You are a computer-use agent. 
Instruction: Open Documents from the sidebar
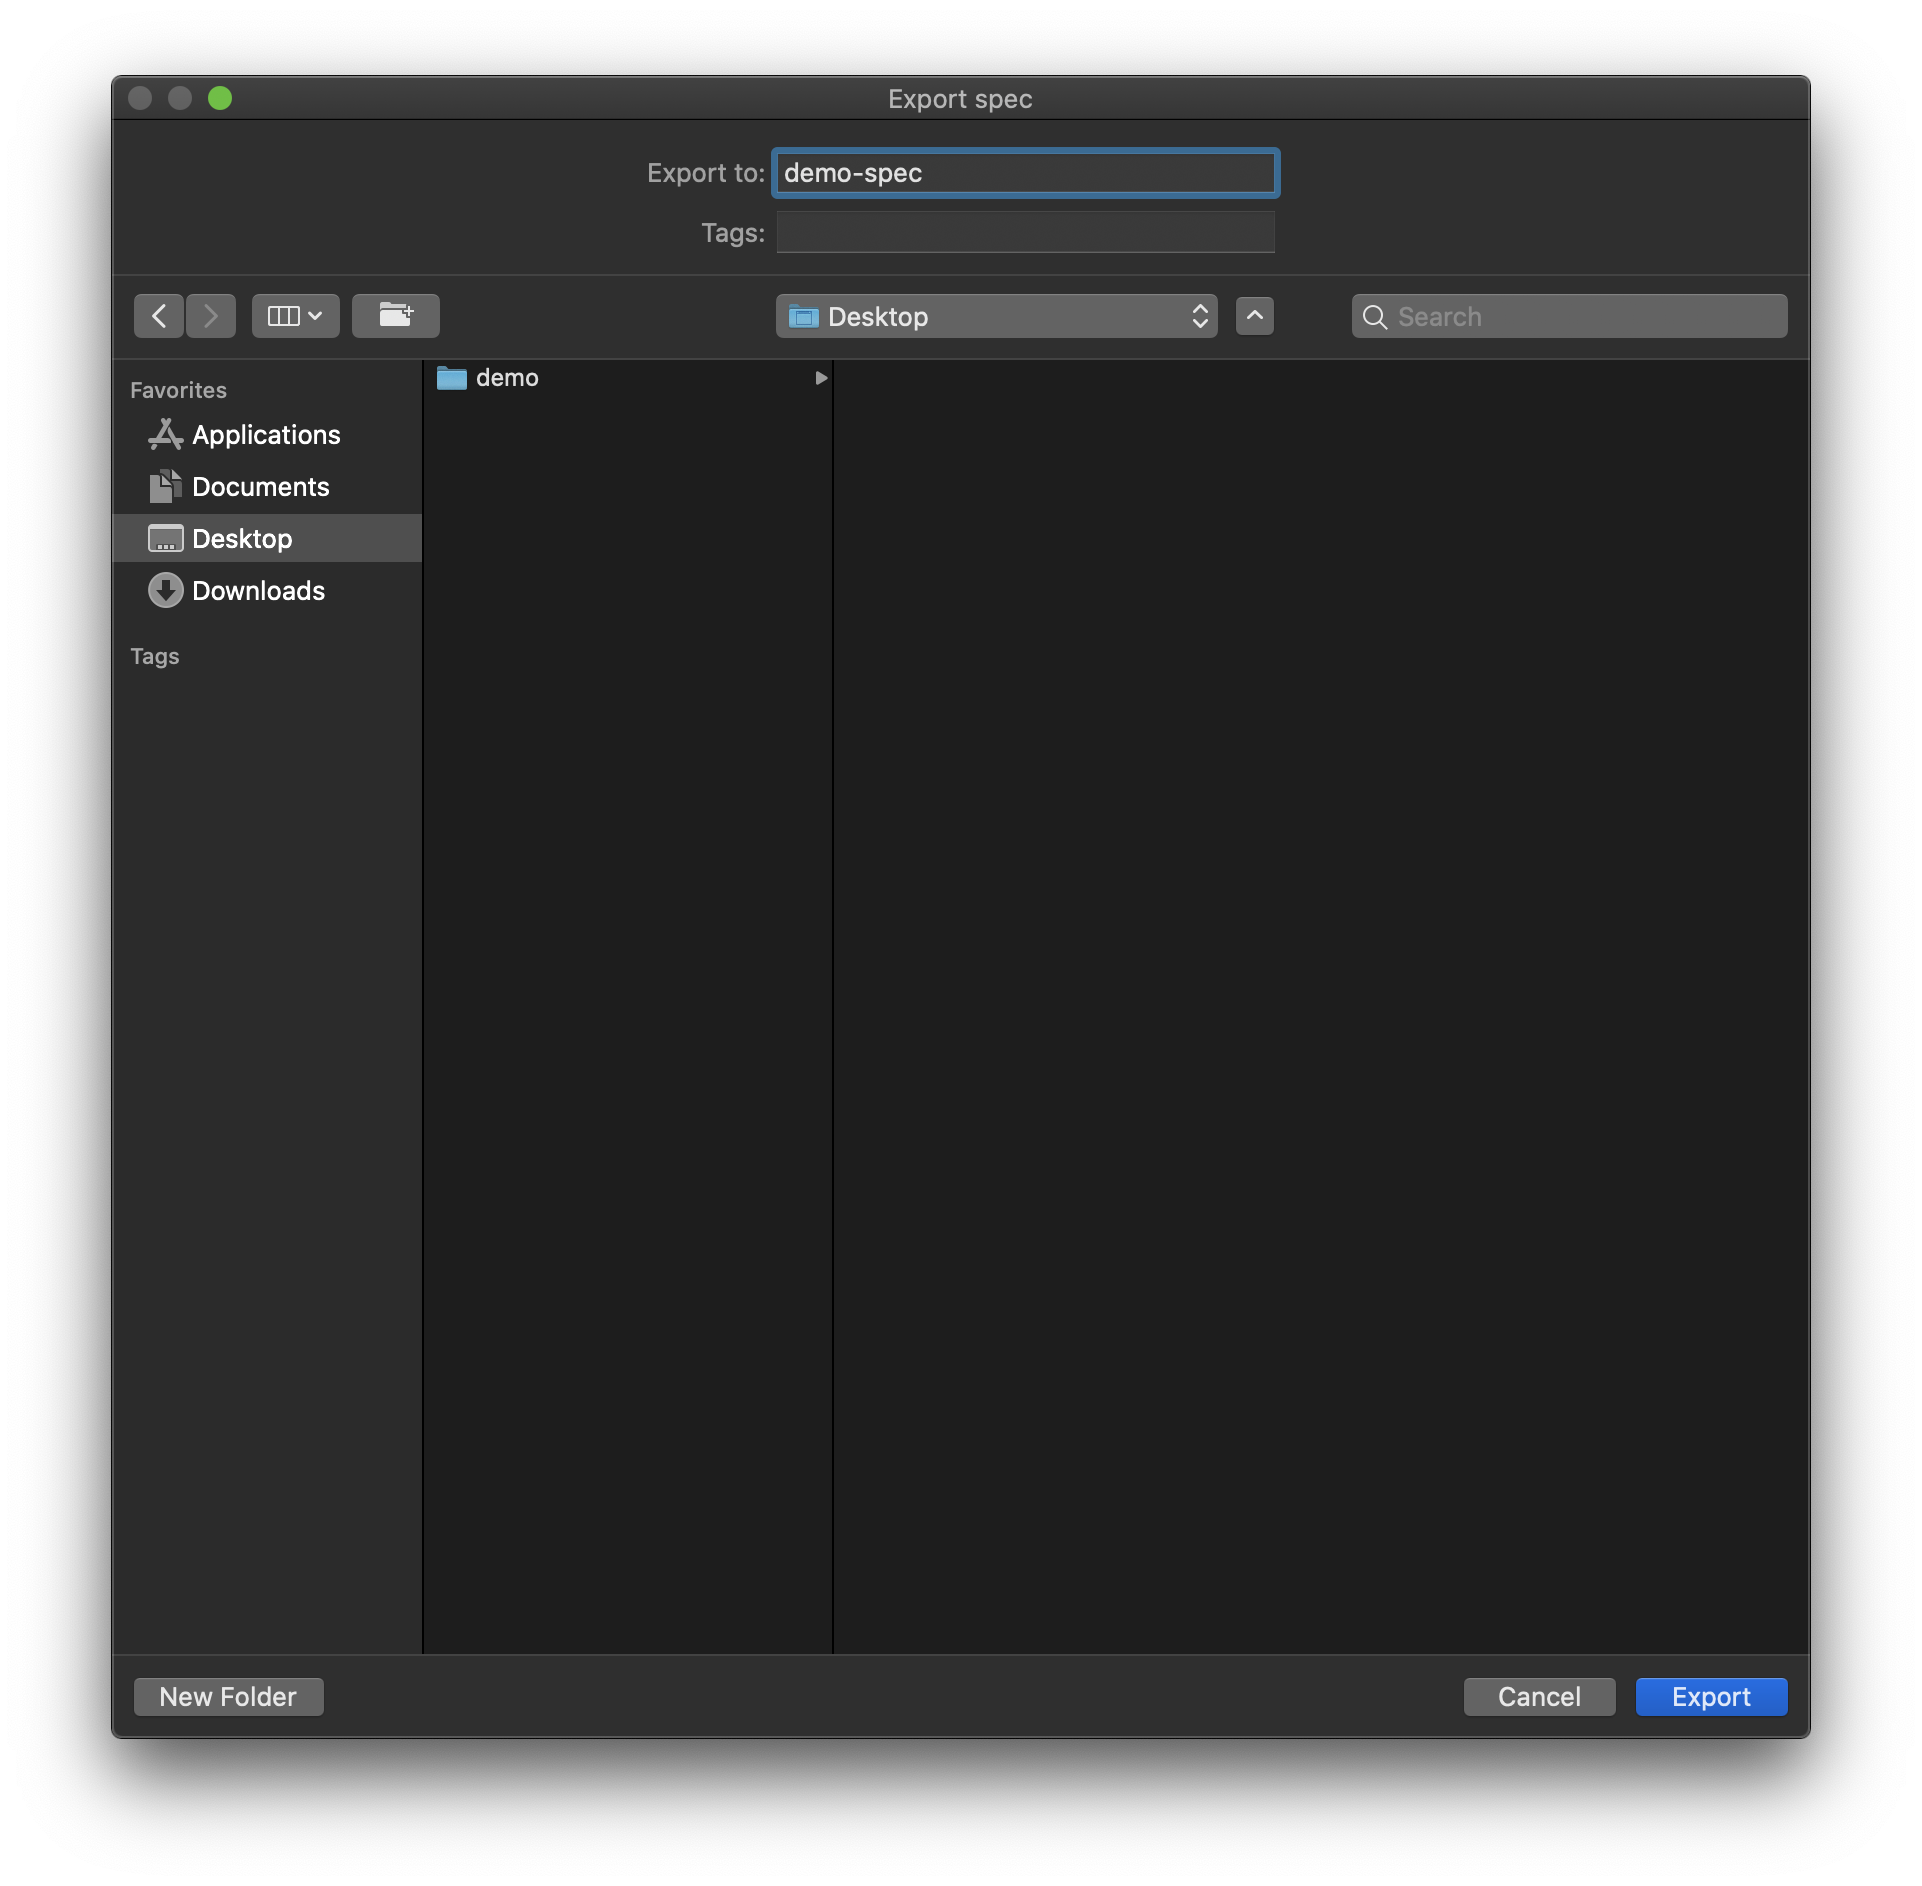260,487
